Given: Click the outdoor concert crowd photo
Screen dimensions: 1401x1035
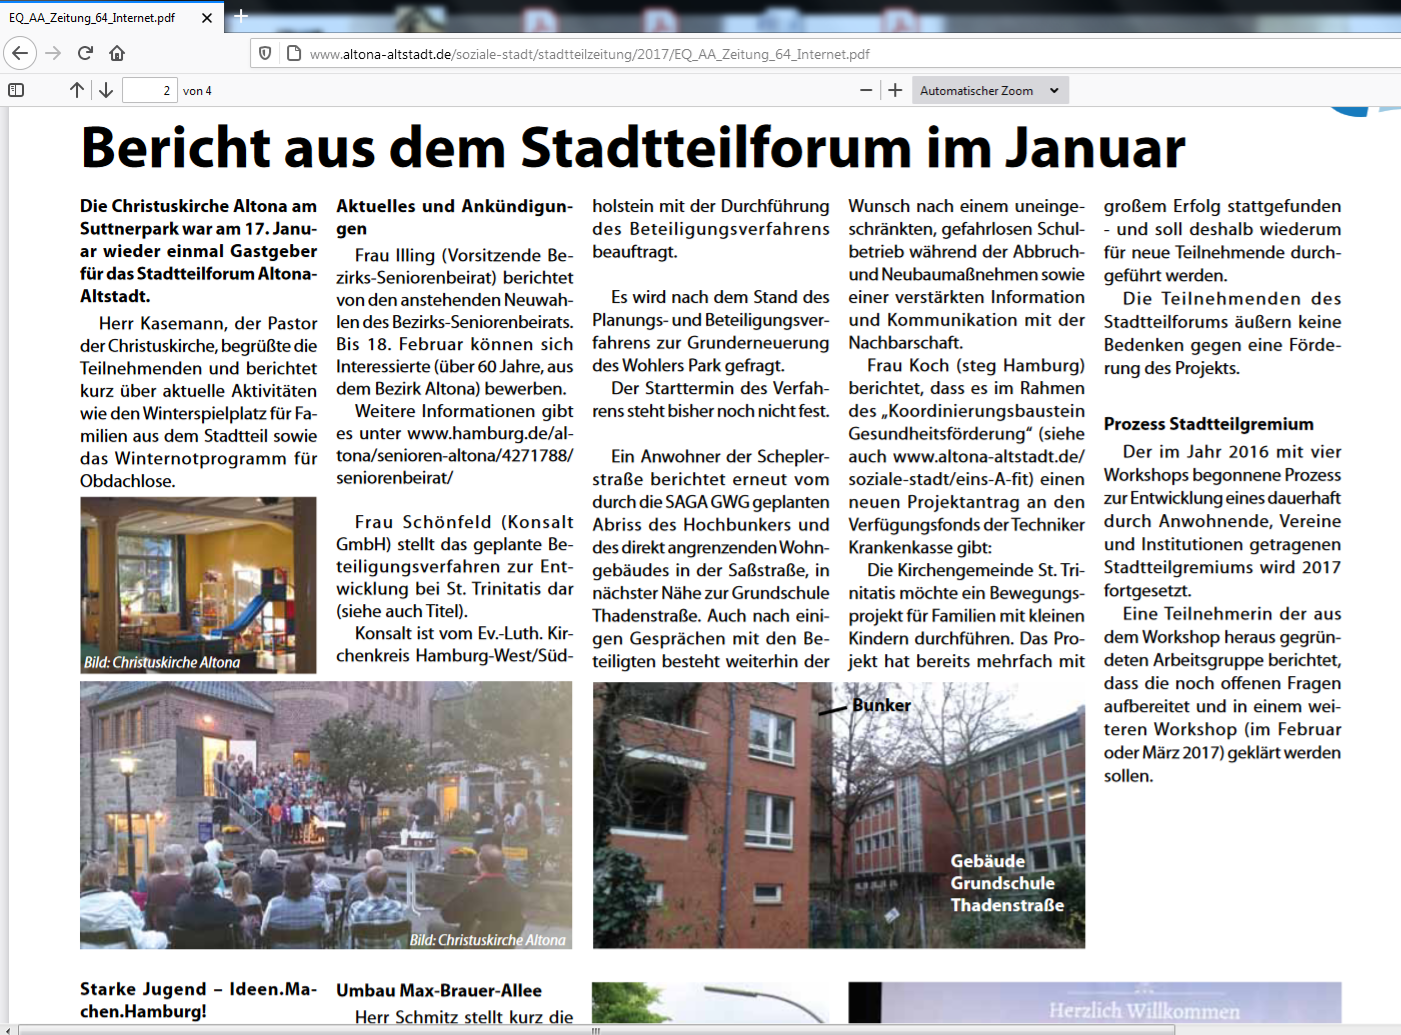Looking at the screenshot, I should [x=326, y=815].
